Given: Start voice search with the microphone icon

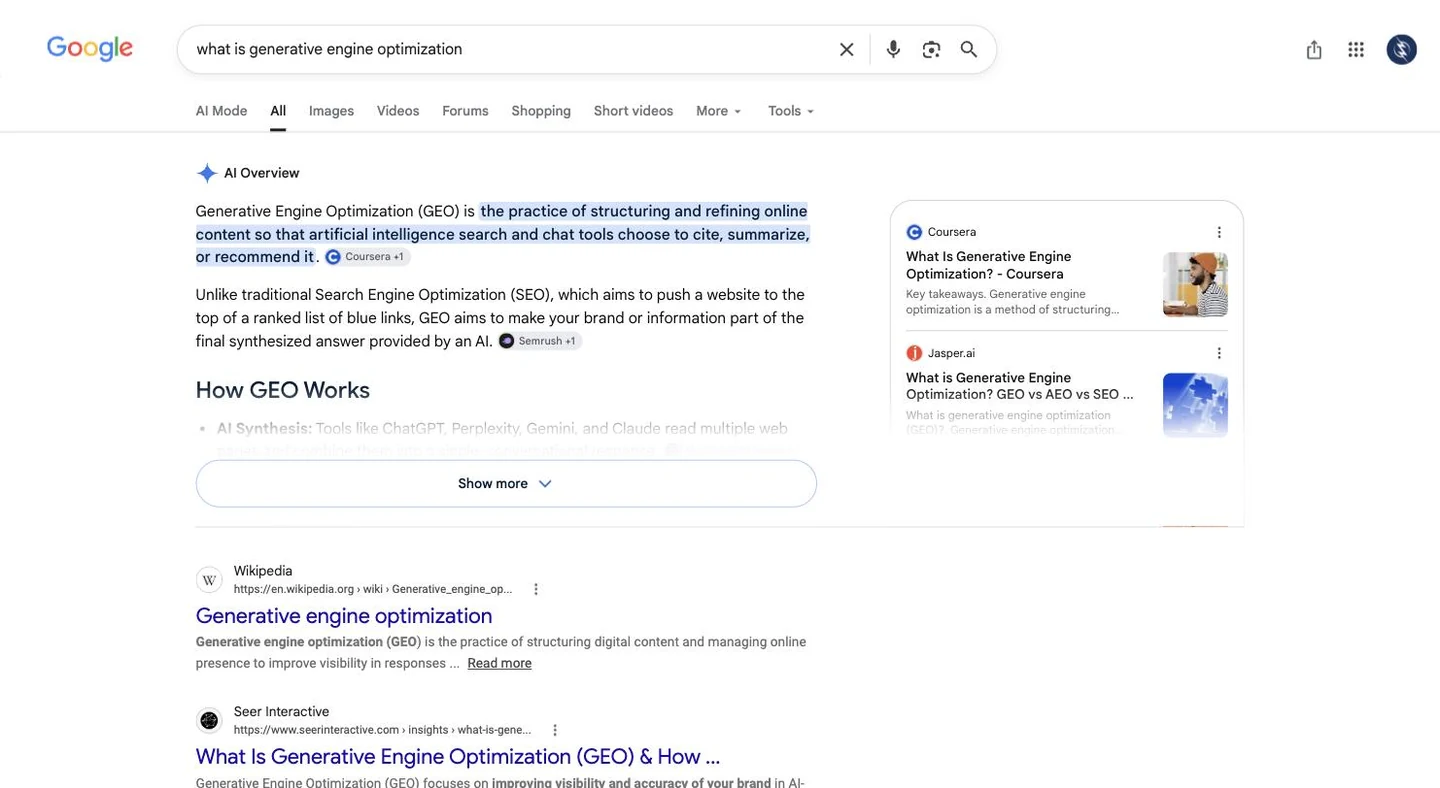Looking at the screenshot, I should pos(893,49).
